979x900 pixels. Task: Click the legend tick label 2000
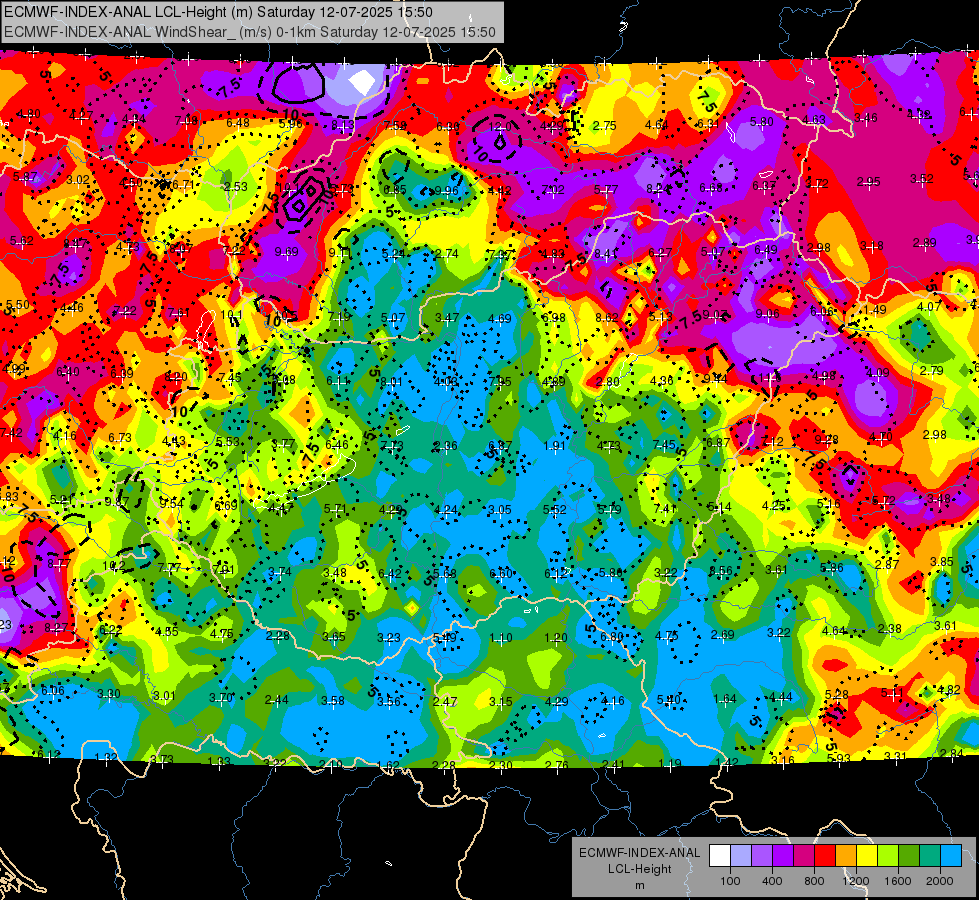(940, 881)
